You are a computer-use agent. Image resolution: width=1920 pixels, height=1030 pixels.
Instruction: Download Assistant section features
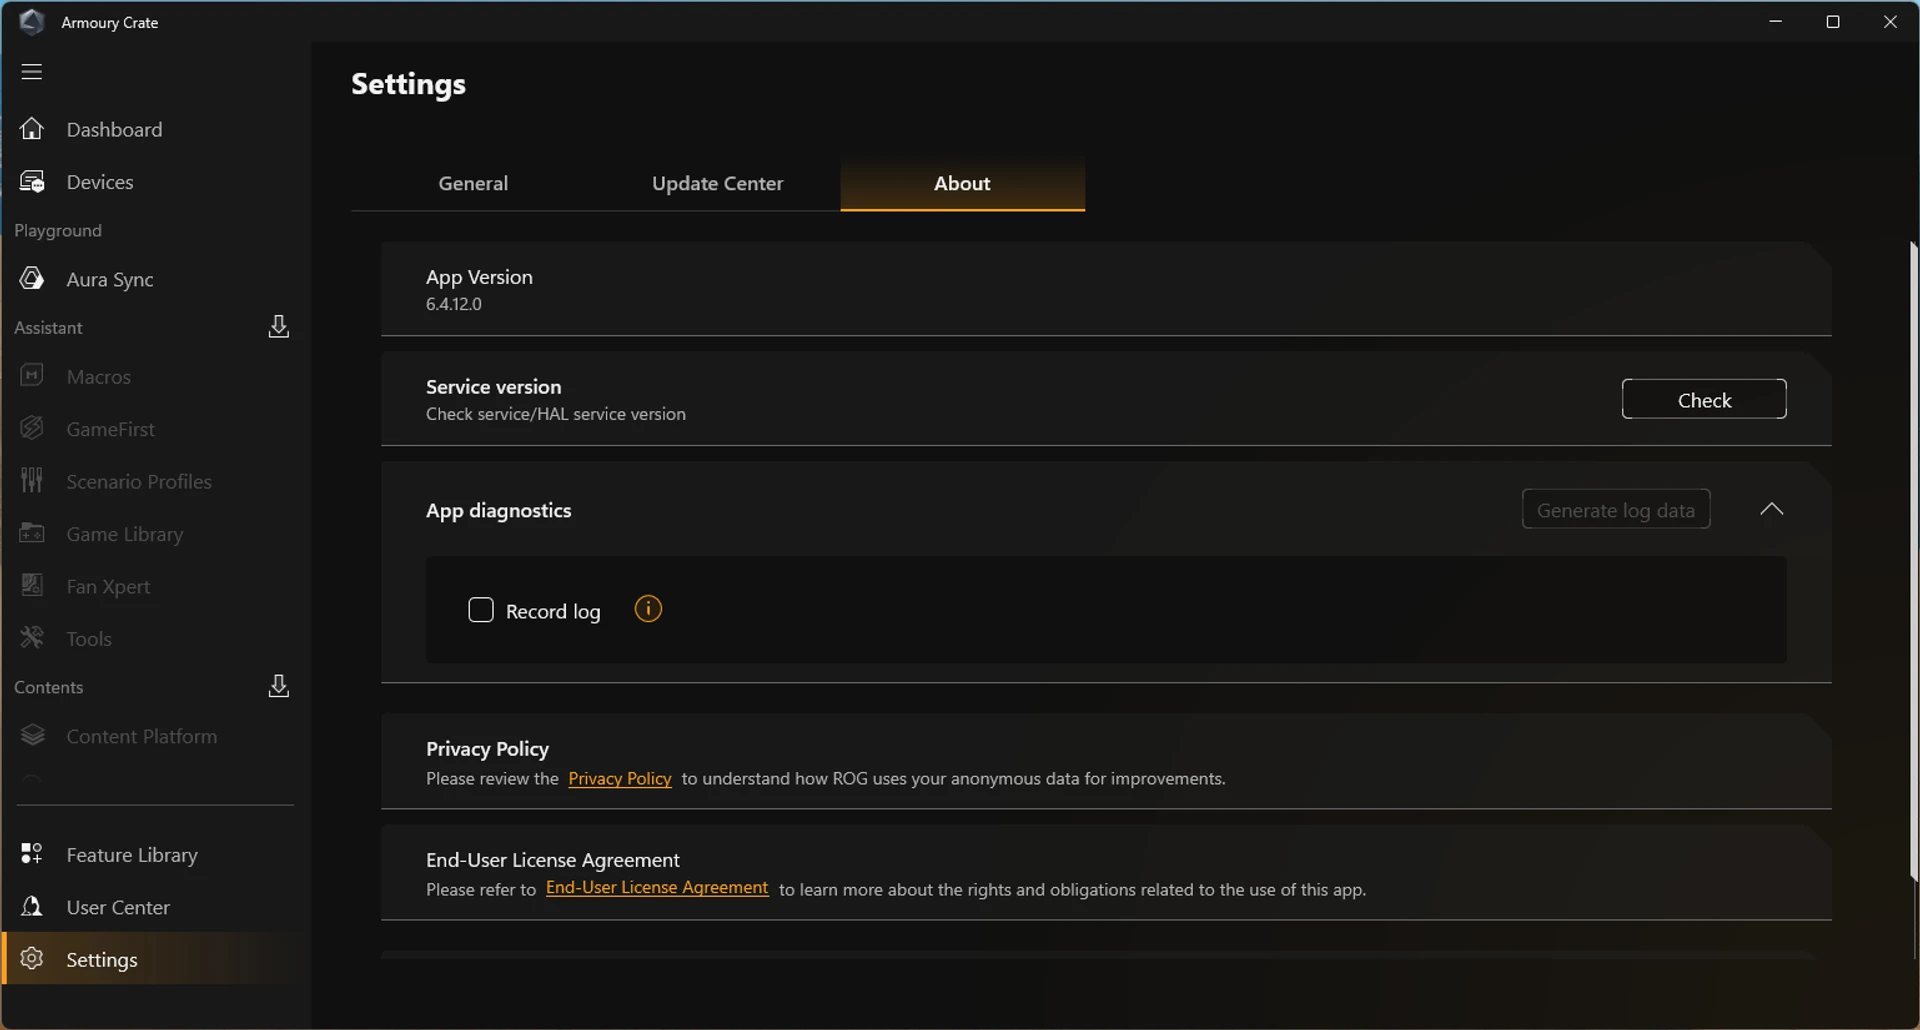279,327
